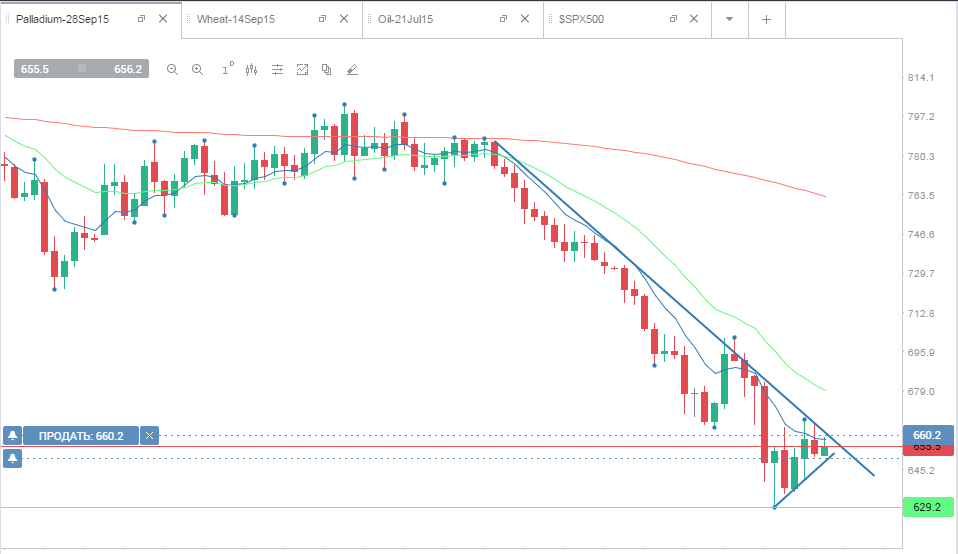Viewport: 958px width, 554px height.
Task: Click the 679.0 price axis value
Action: [x=921, y=392]
